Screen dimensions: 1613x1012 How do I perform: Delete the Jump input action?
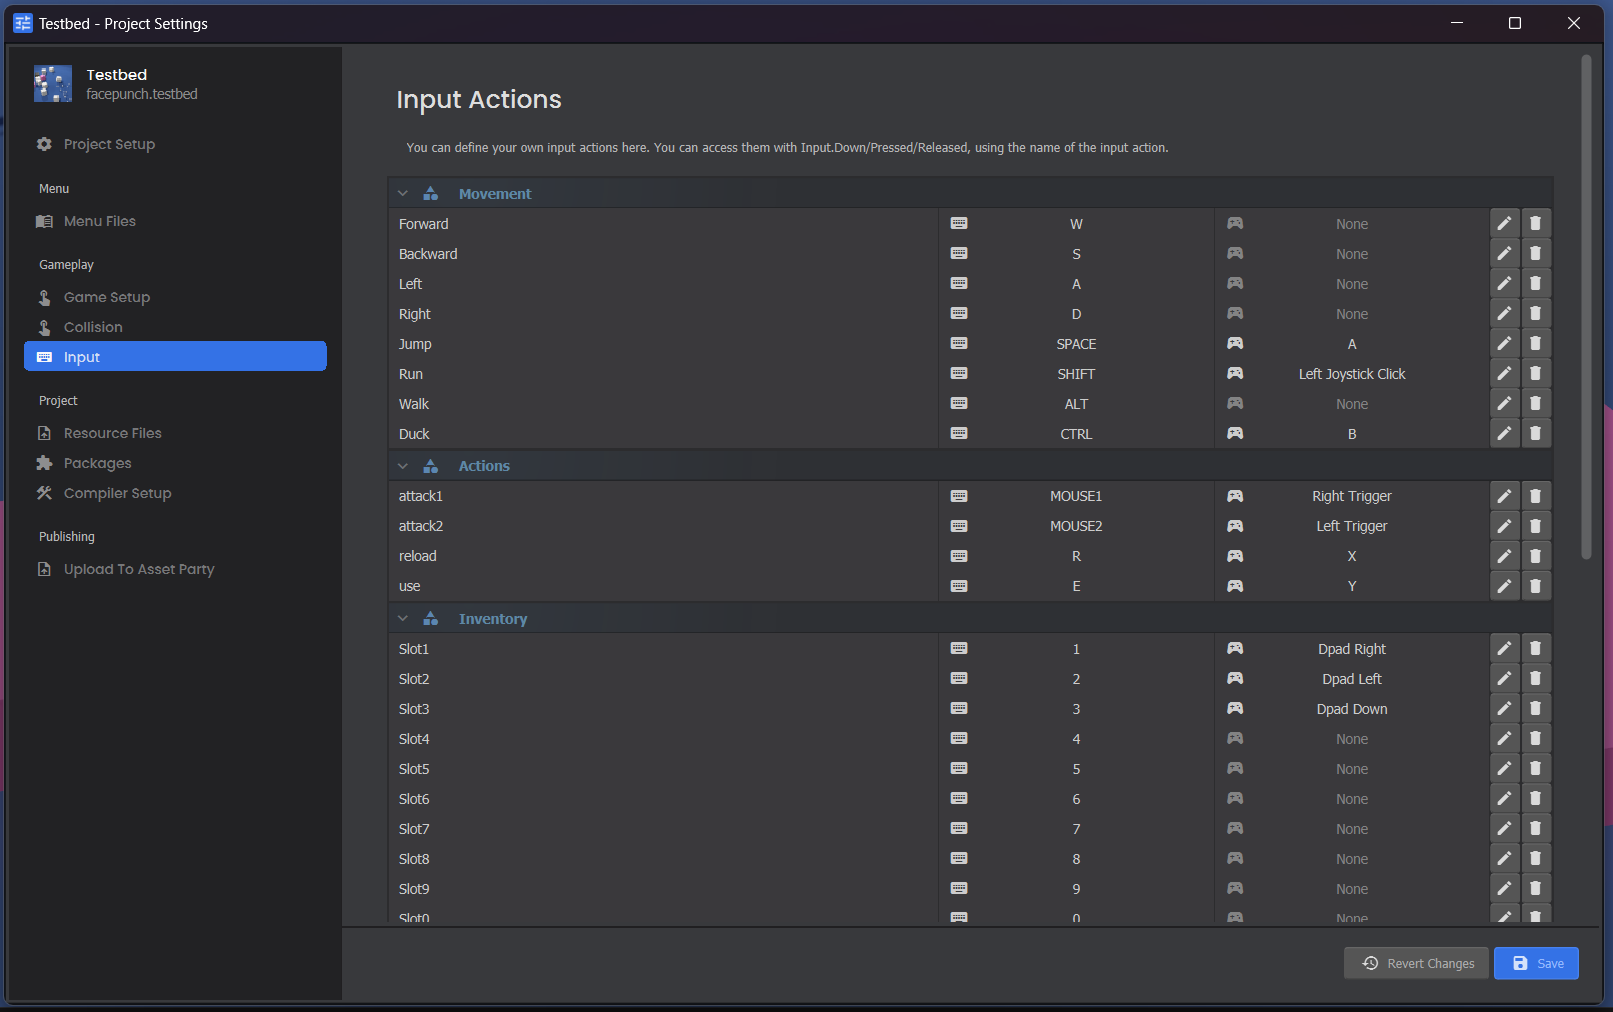(x=1535, y=344)
